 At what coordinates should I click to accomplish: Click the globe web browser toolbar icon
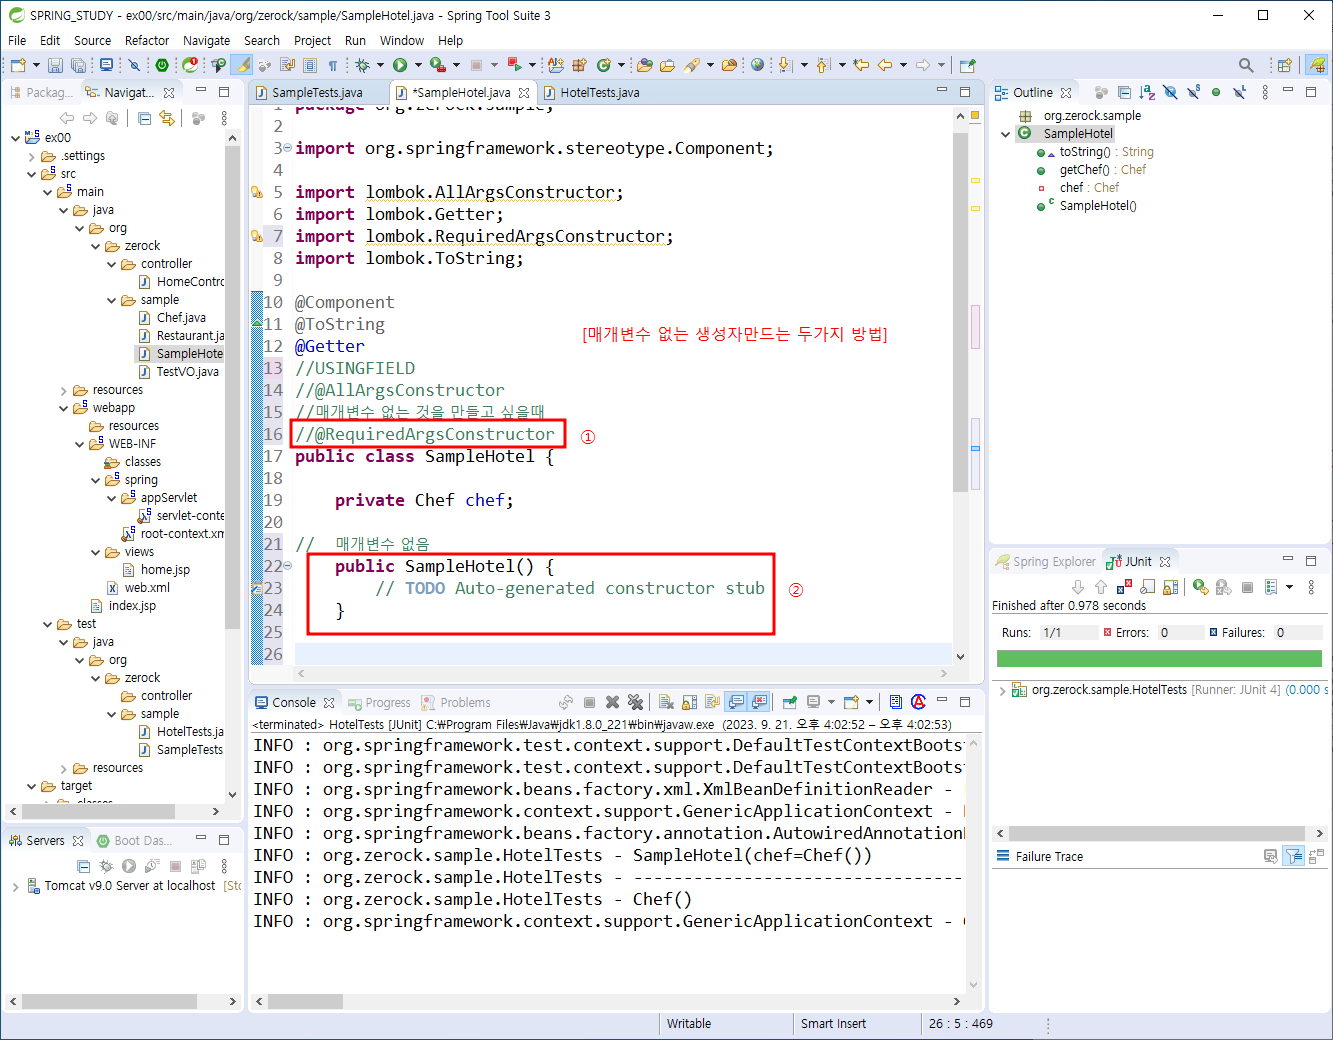click(x=758, y=65)
